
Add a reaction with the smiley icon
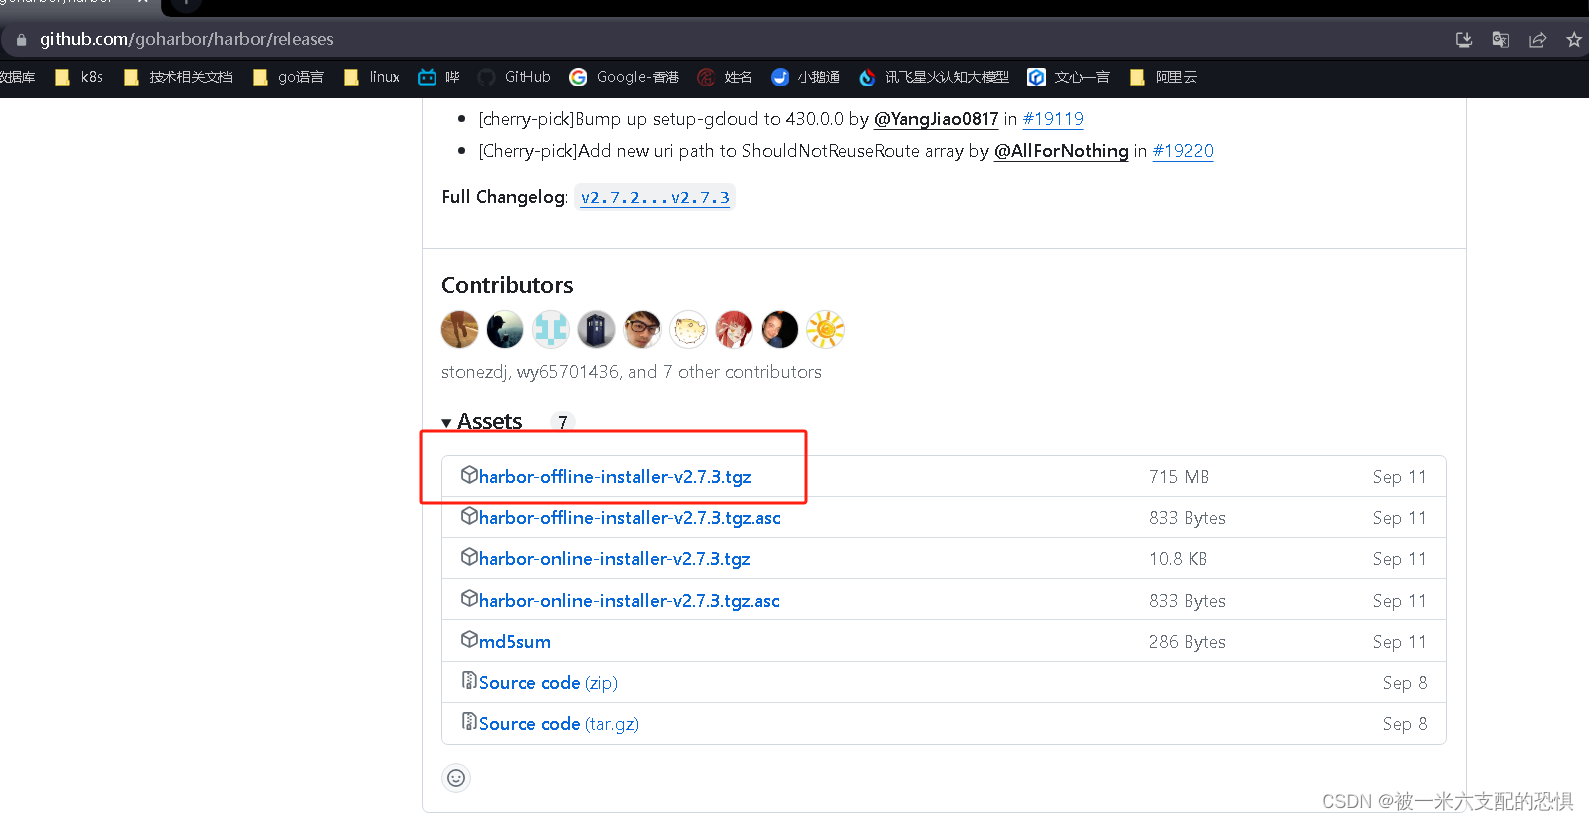456,778
